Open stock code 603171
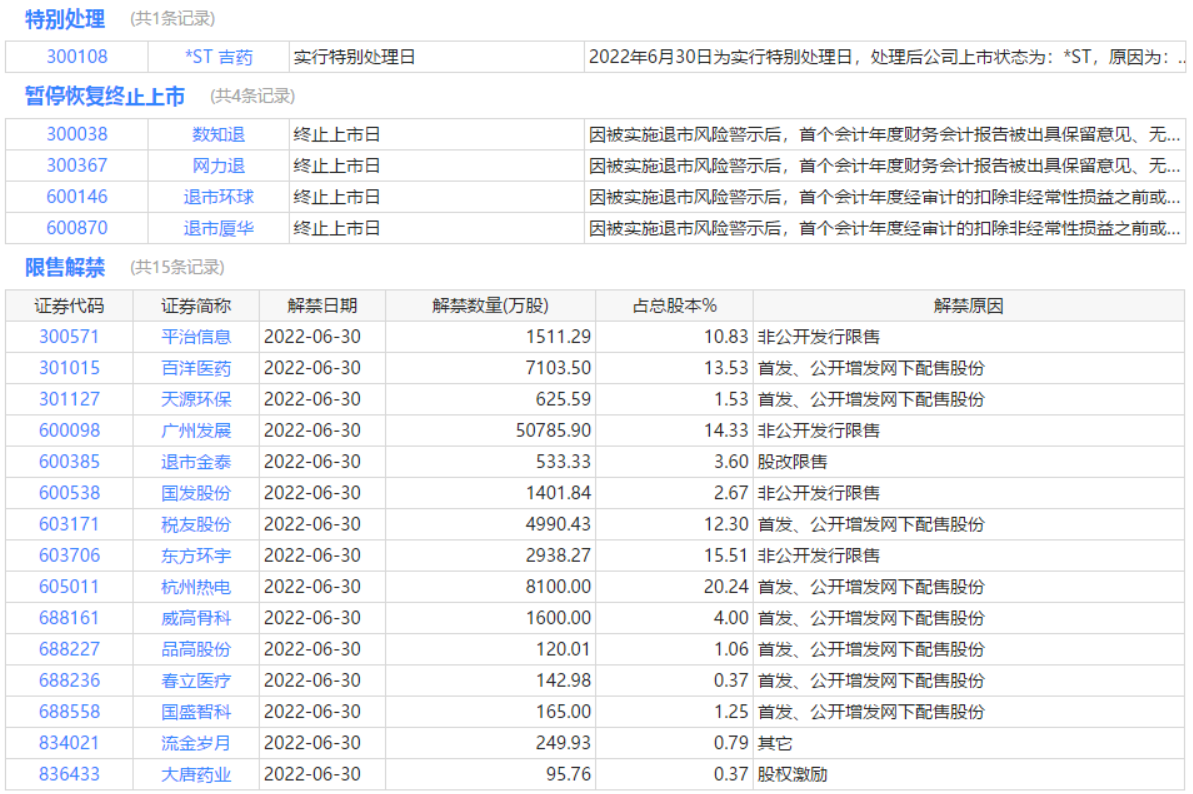Viewport: 1193px width, 794px height. [x=69, y=524]
